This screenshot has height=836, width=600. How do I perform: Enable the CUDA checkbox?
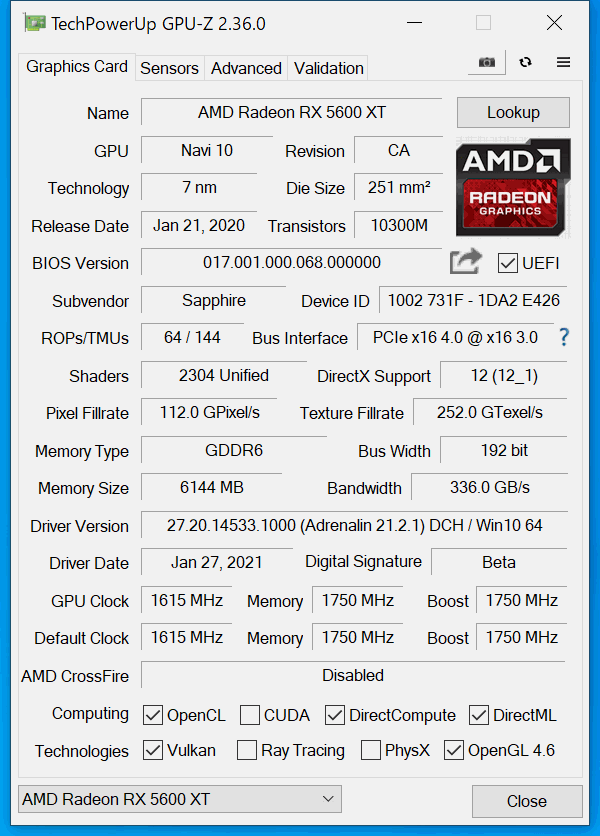250,715
